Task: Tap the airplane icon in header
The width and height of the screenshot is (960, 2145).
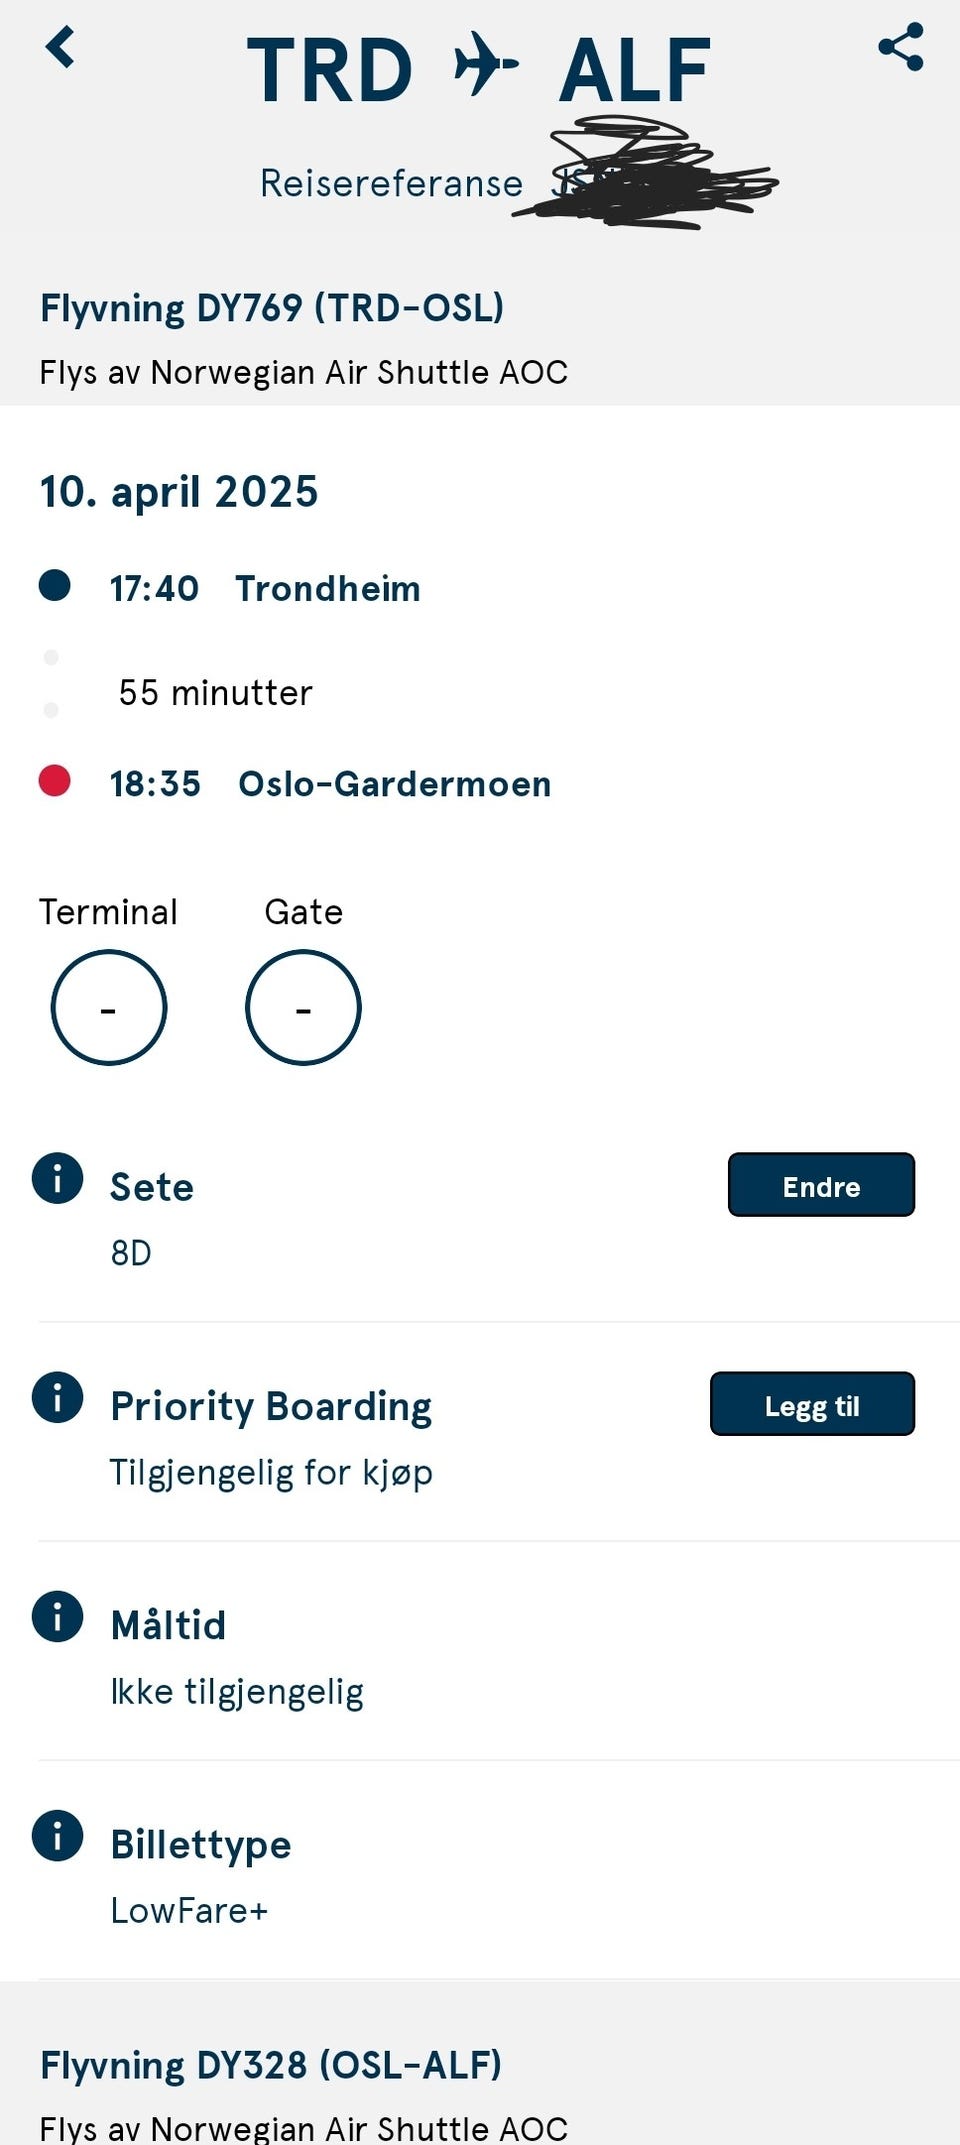Action: (486, 64)
